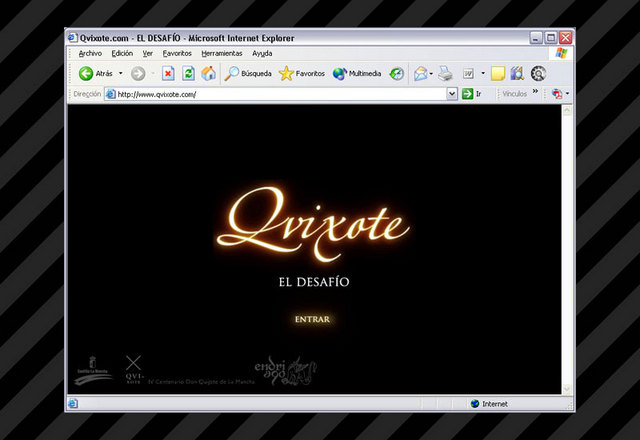Expand the PDF toolbar dropdown arrow
This screenshot has height=440, width=640.
pos(567,94)
